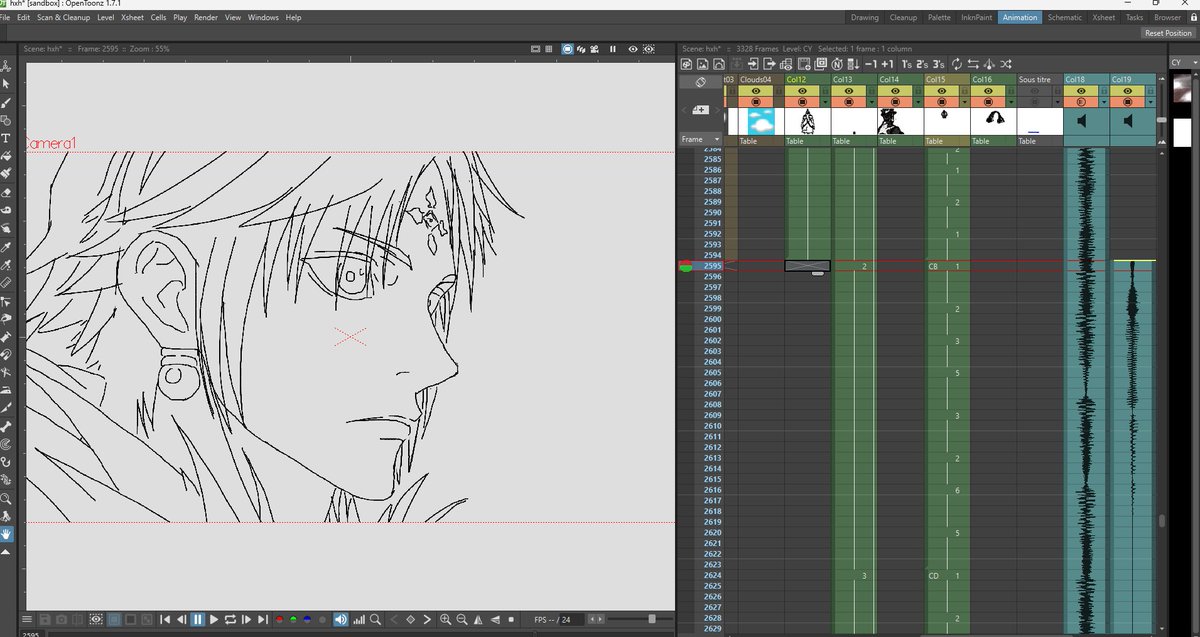1200x637 pixels.
Task: Open the Xsheet menu
Action: click(131, 17)
